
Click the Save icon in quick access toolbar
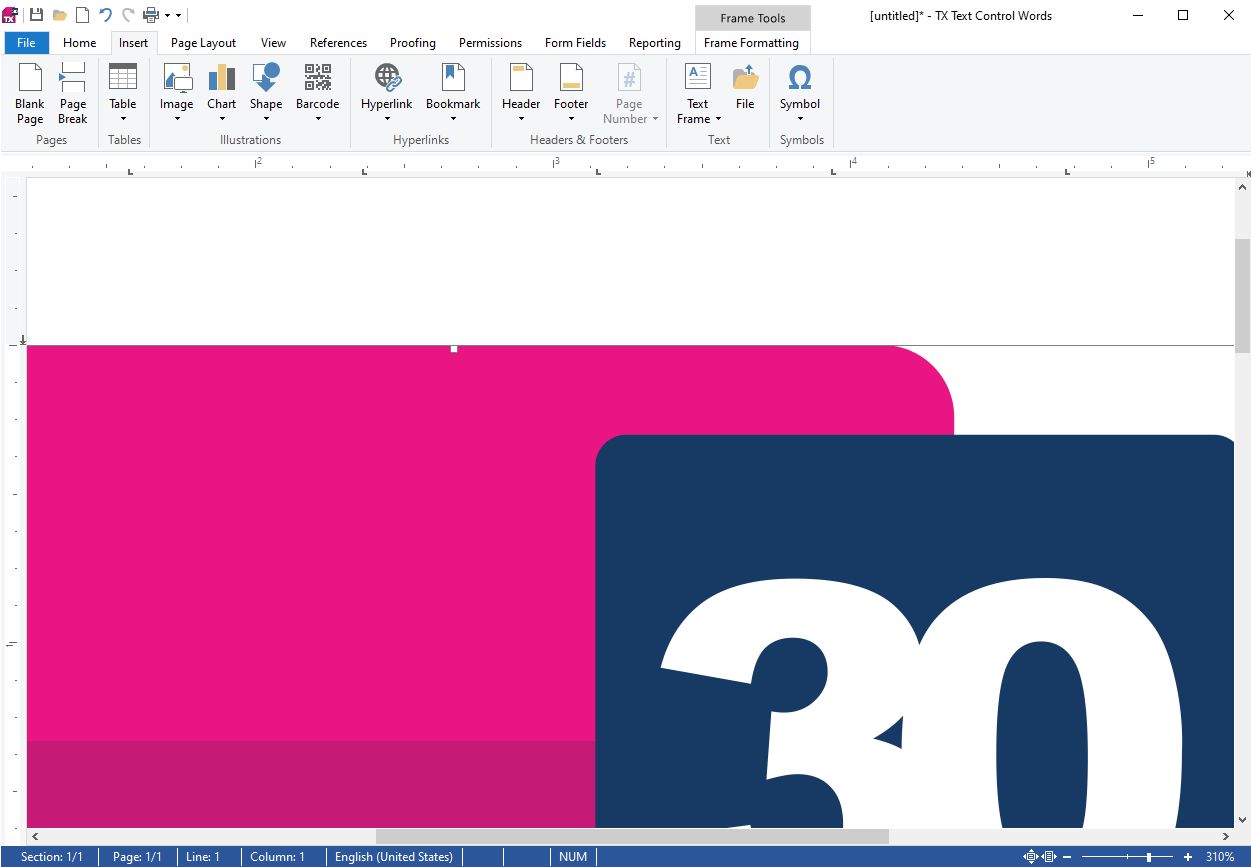37,15
